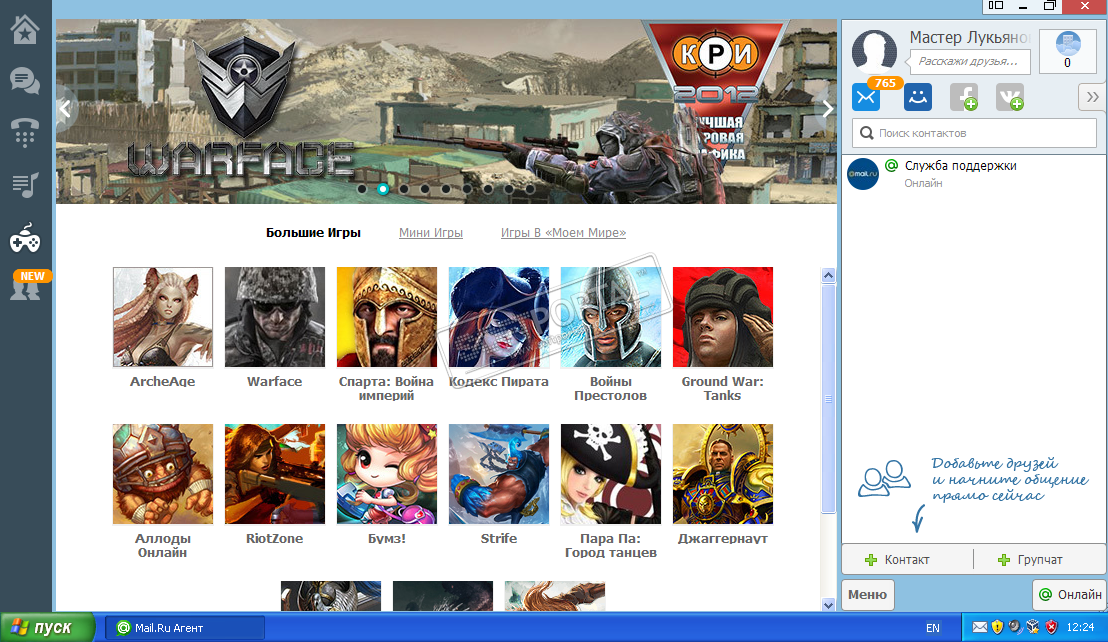Click the taskbar clock 12:24
Image resolution: width=1108 pixels, height=642 pixels.
click(x=1080, y=626)
